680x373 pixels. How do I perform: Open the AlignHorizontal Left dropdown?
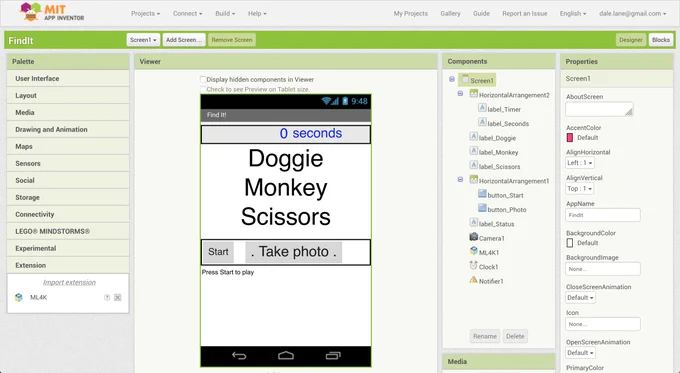tap(580, 163)
